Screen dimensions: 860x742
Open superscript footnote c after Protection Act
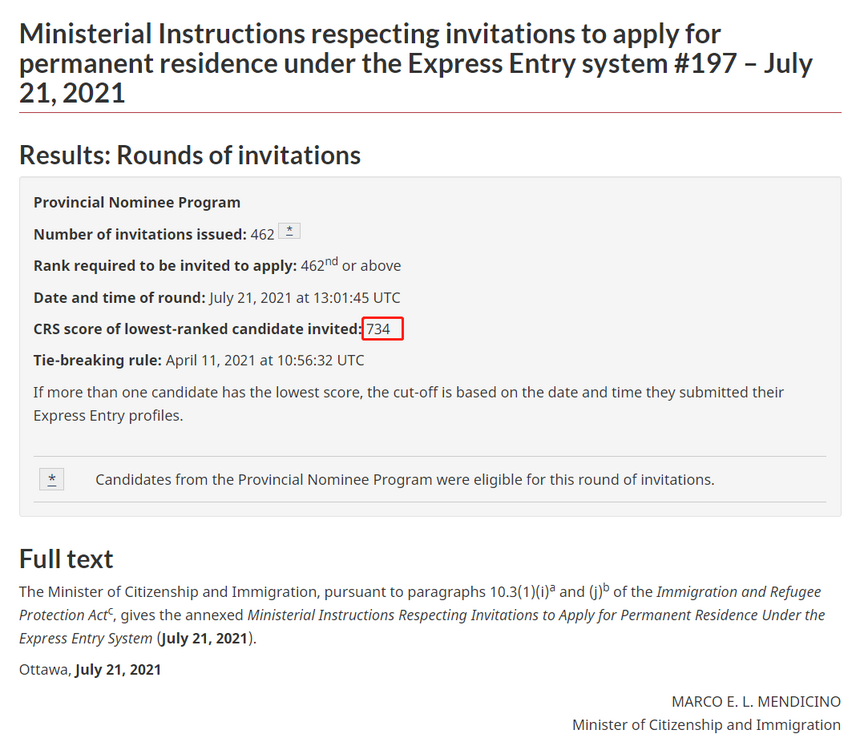[x=111, y=611]
